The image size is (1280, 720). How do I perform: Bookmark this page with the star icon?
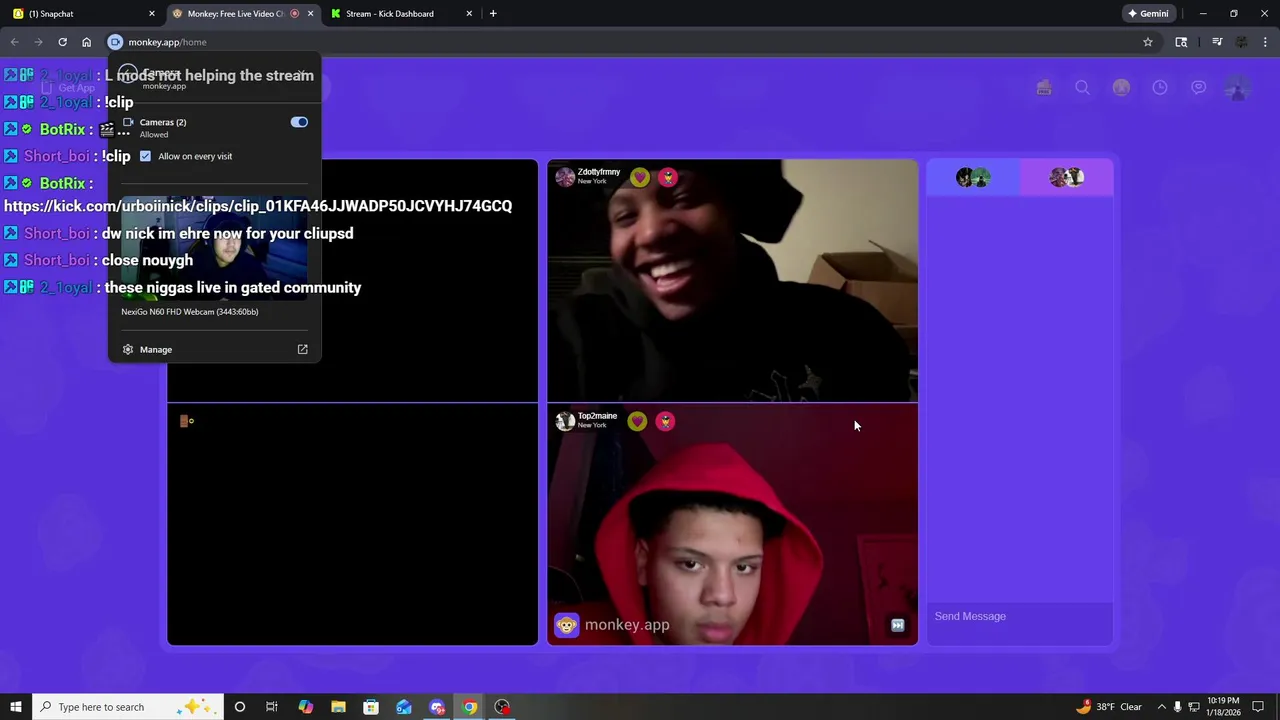pyautogui.click(x=1148, y=42)
